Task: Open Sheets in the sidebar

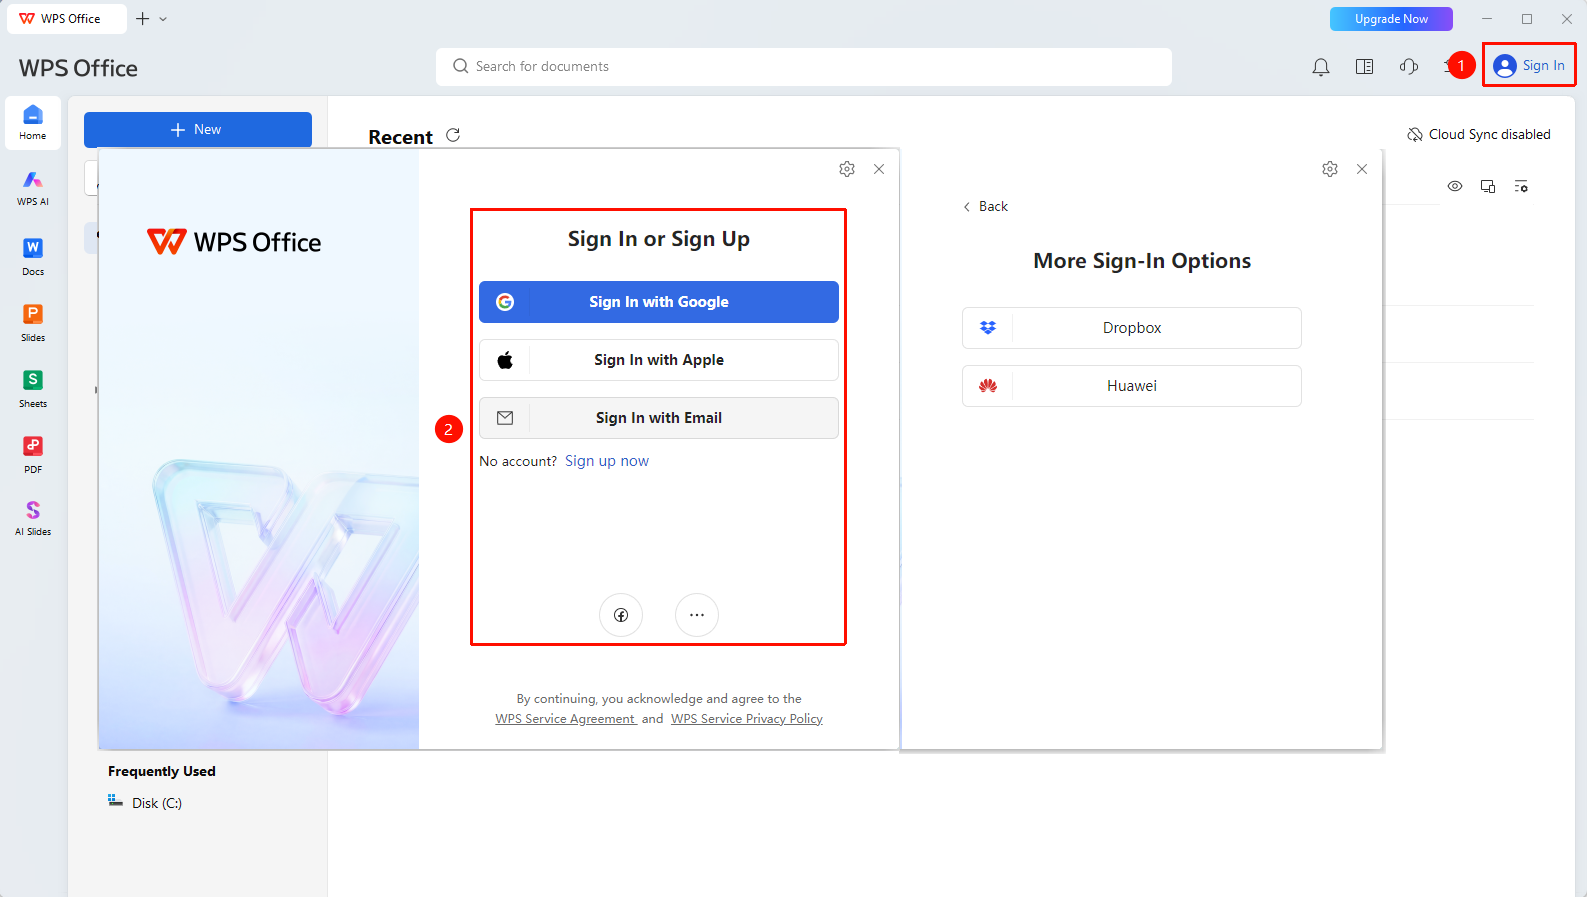Action: [33, 388]
